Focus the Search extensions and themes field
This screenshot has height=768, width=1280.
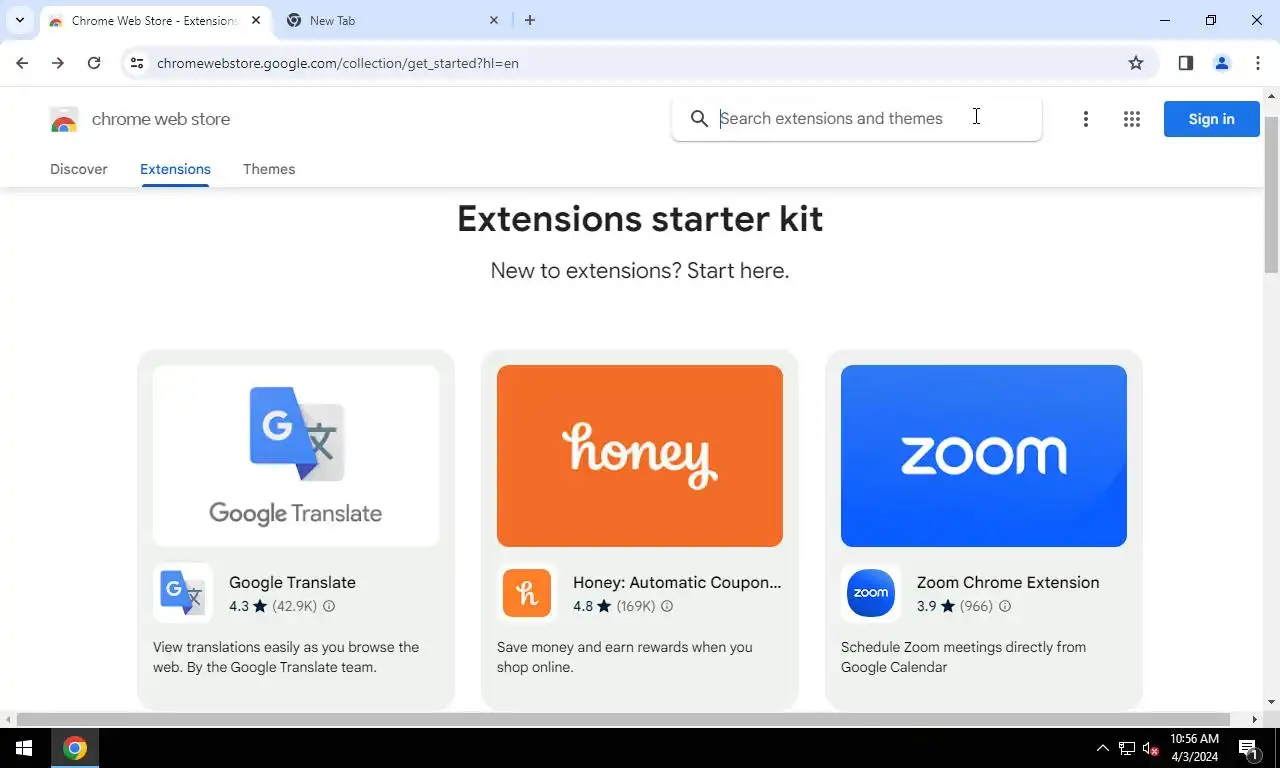[x=856, y=119]
